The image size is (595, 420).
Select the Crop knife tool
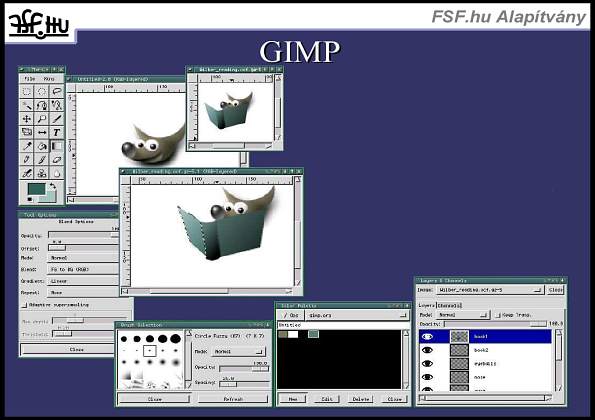tap(57, 119)
